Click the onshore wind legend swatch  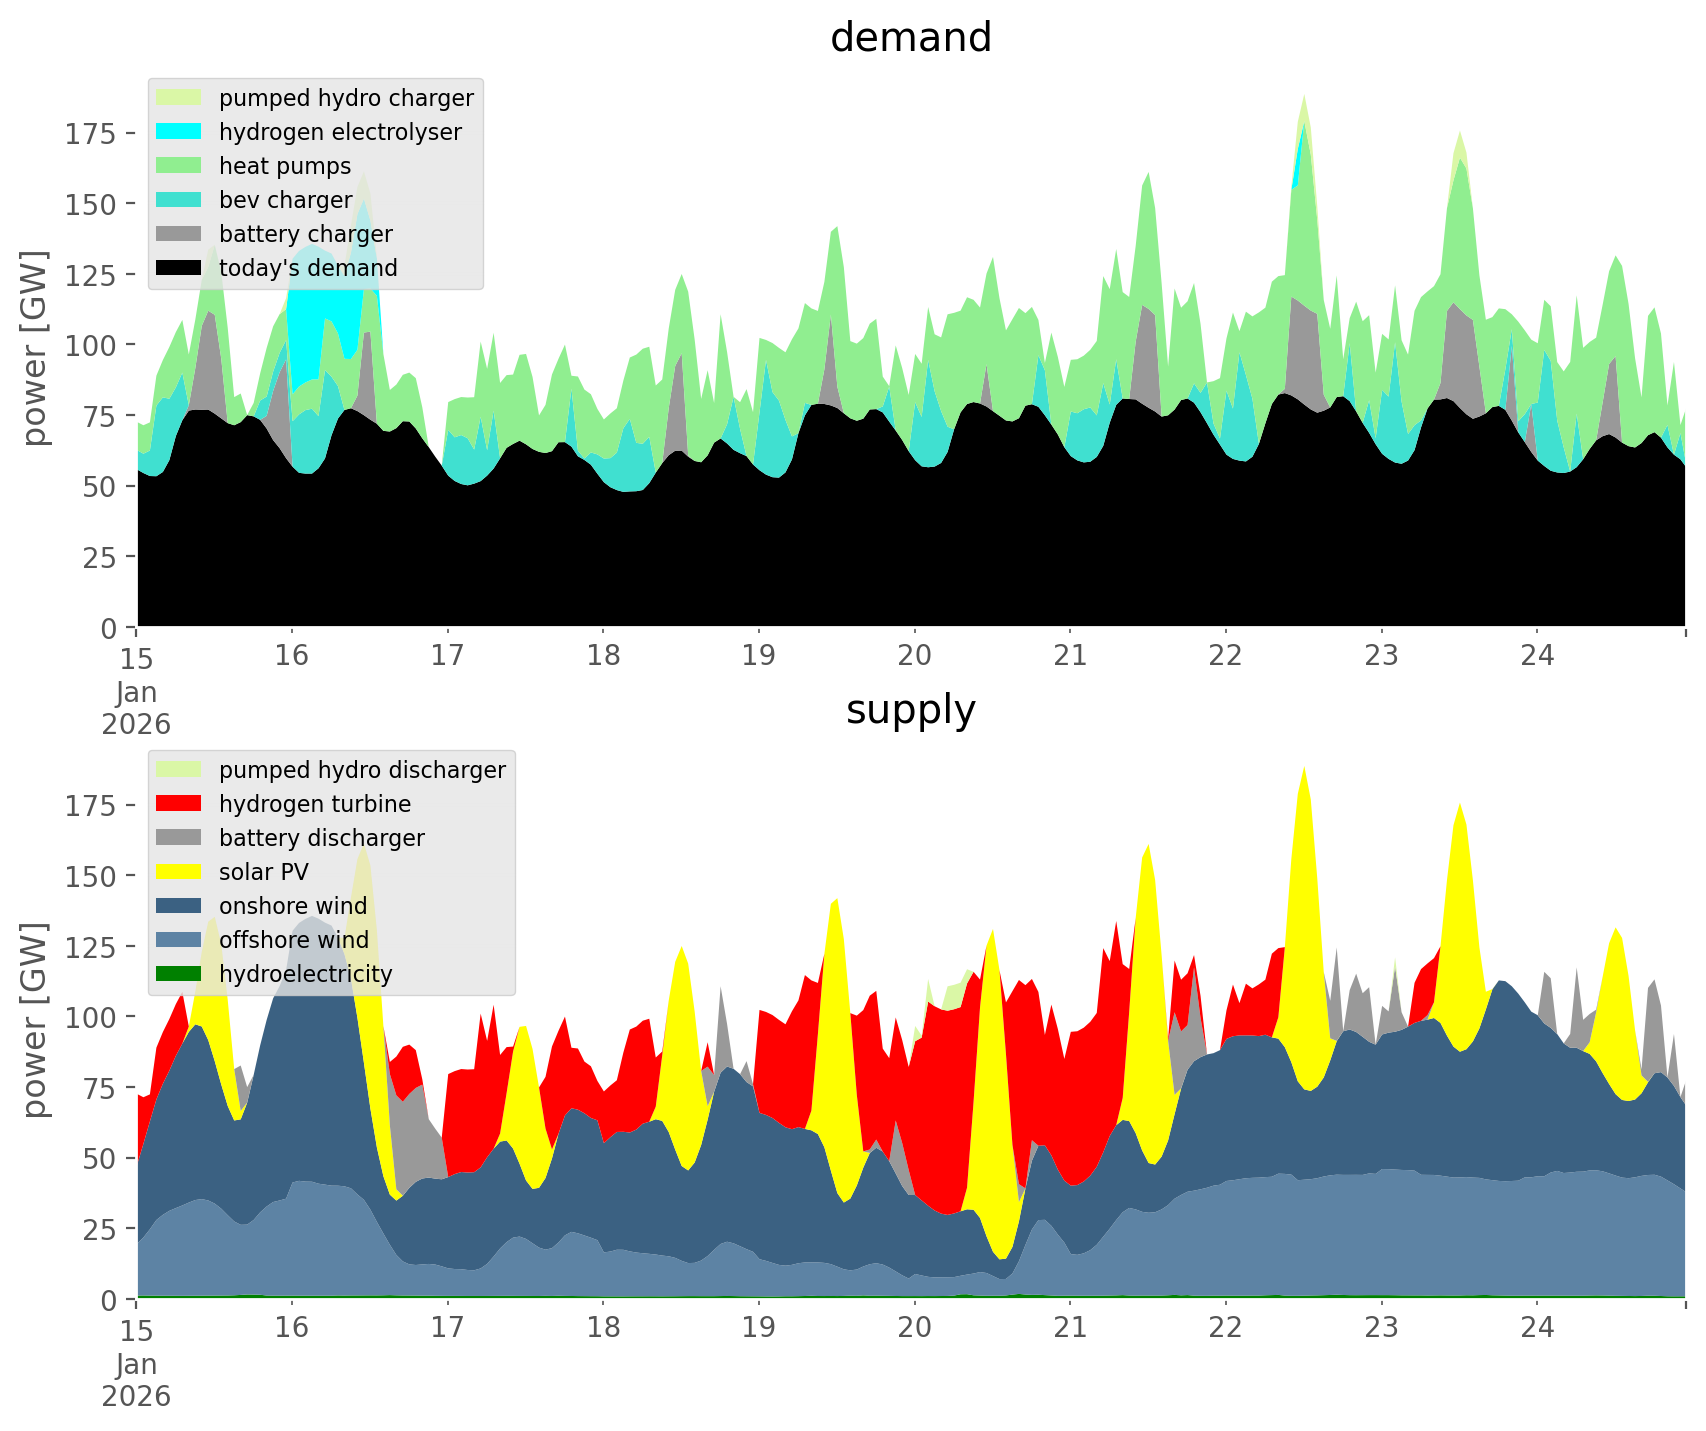point(180,906)
